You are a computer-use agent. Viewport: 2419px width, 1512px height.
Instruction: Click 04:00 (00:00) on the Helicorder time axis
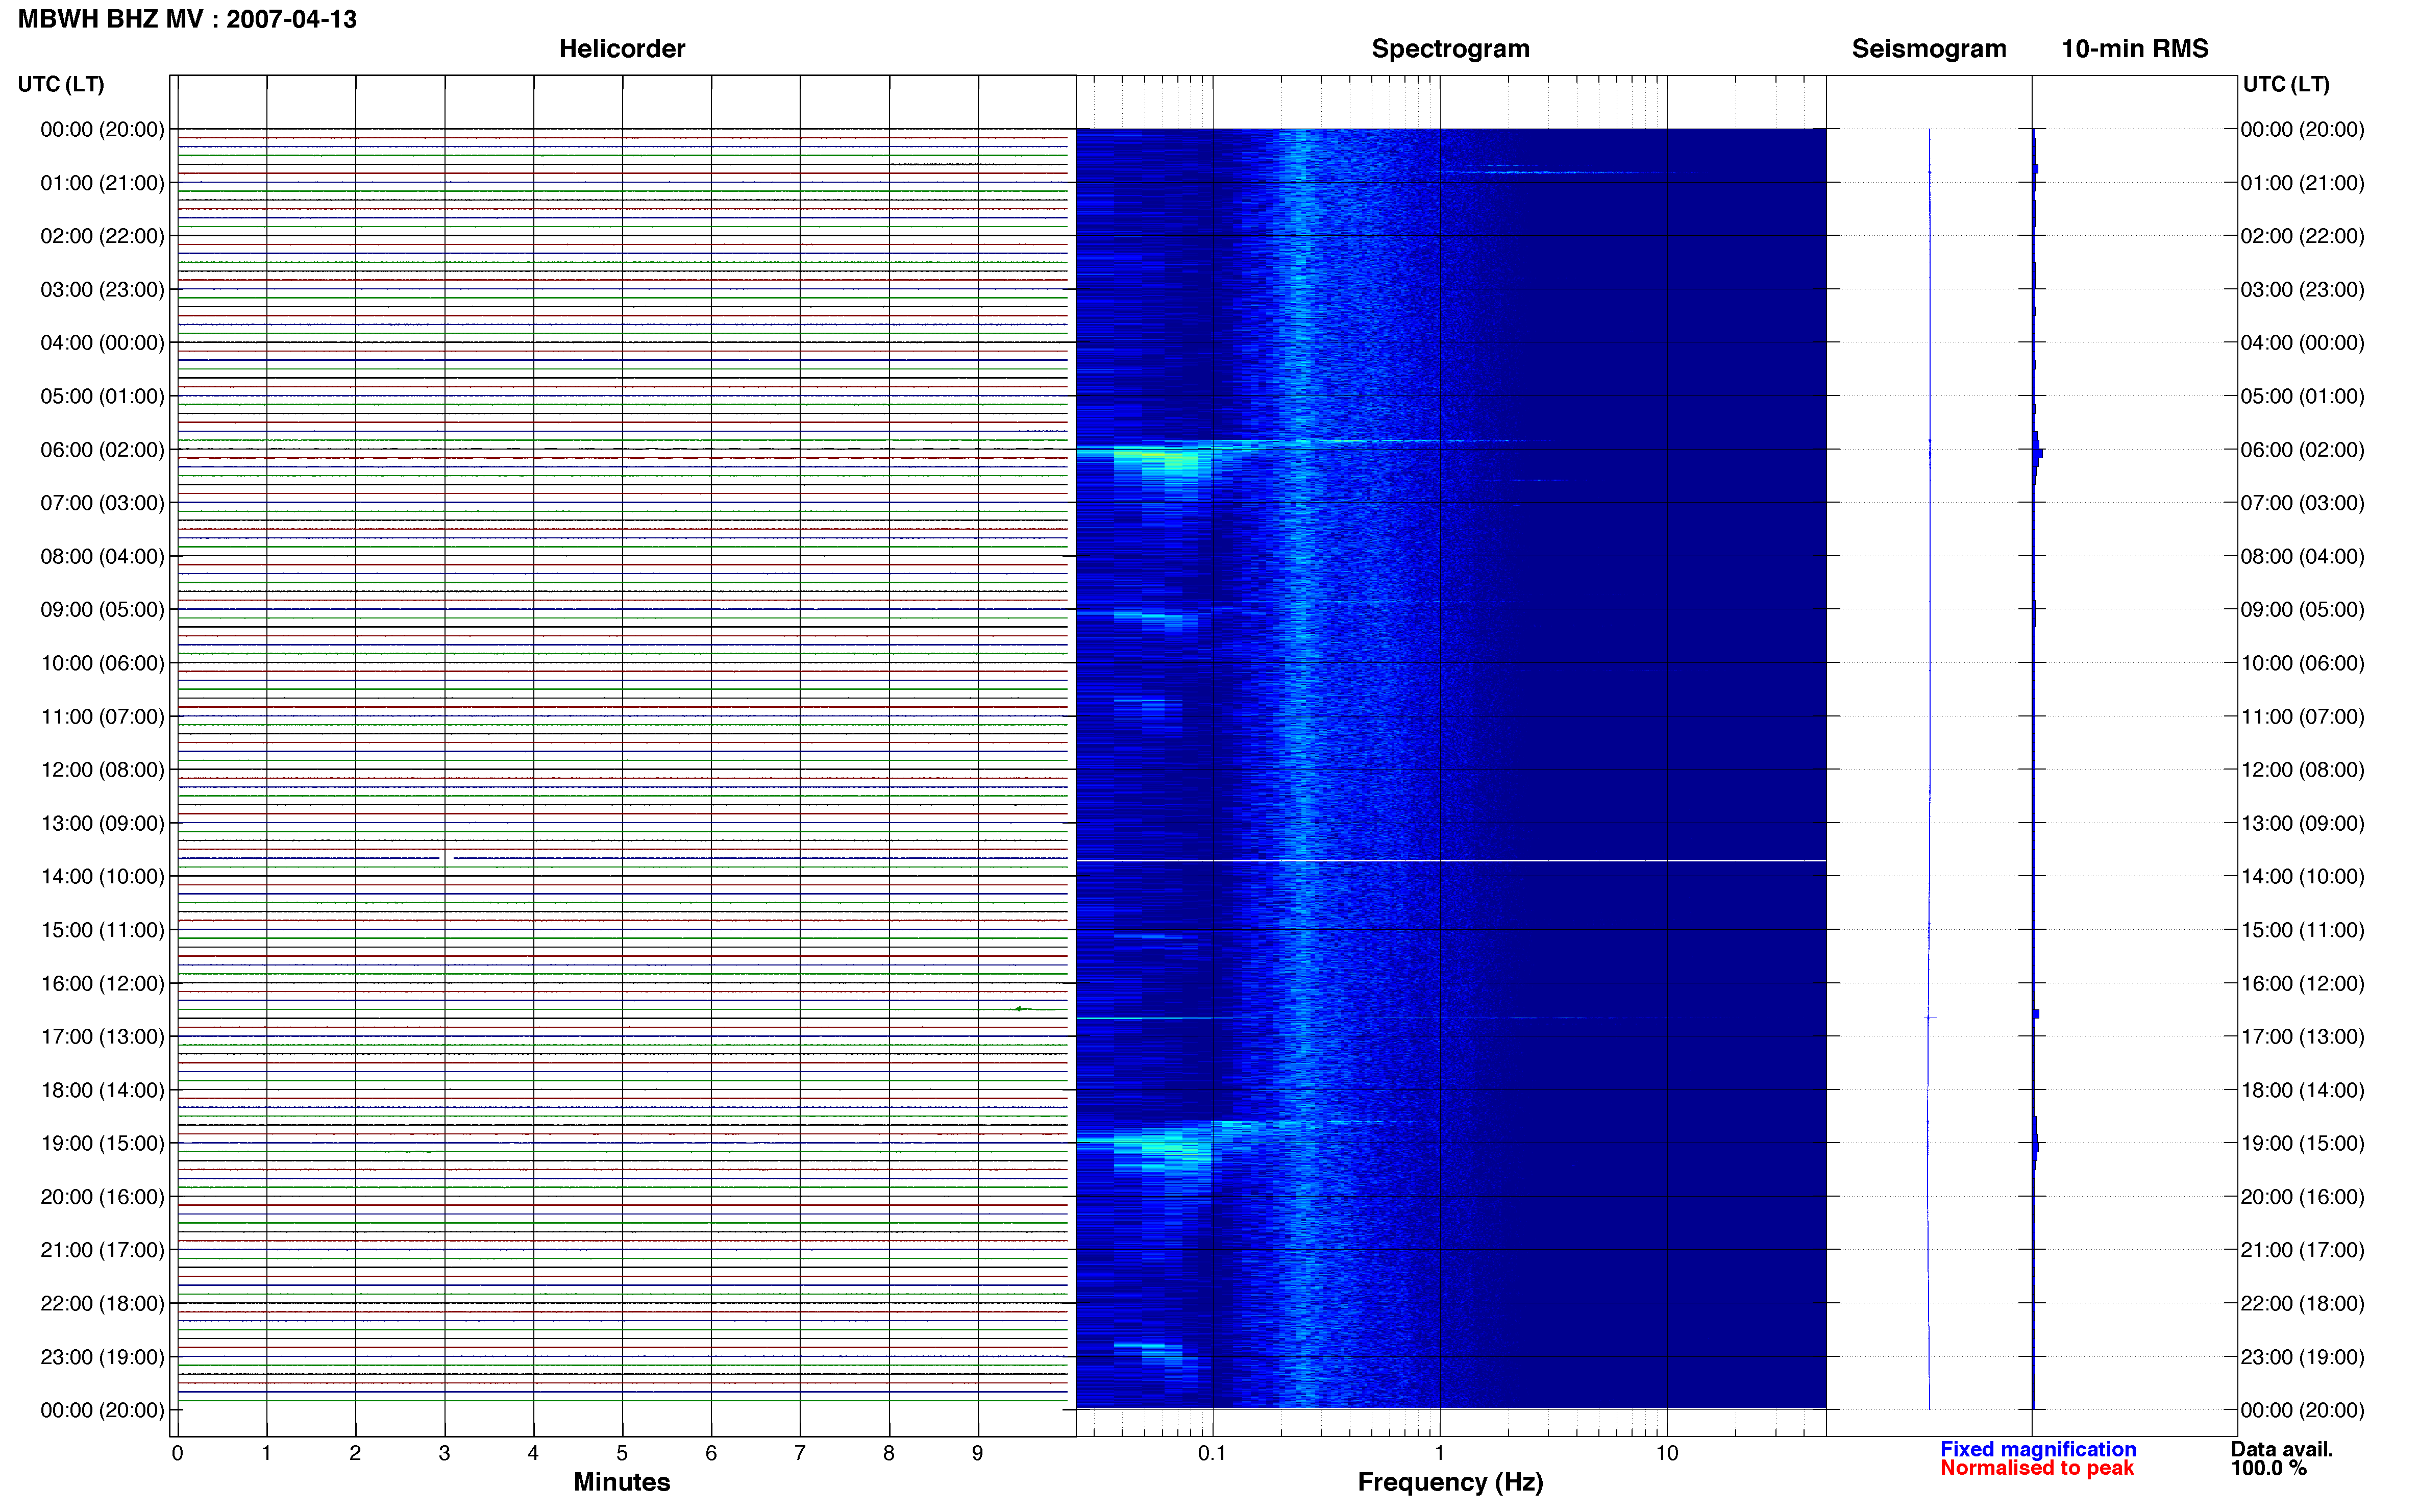coord(102,343)
